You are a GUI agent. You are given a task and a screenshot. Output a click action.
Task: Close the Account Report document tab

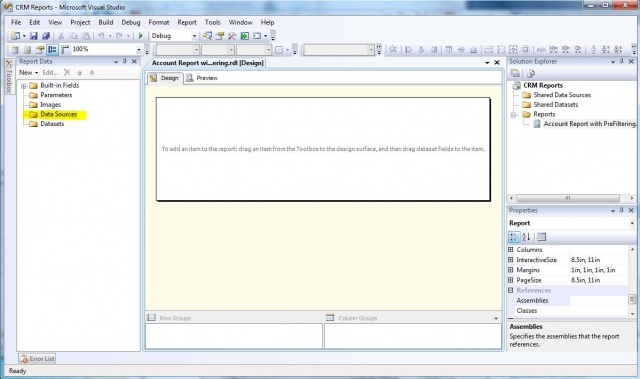(497, 62)
